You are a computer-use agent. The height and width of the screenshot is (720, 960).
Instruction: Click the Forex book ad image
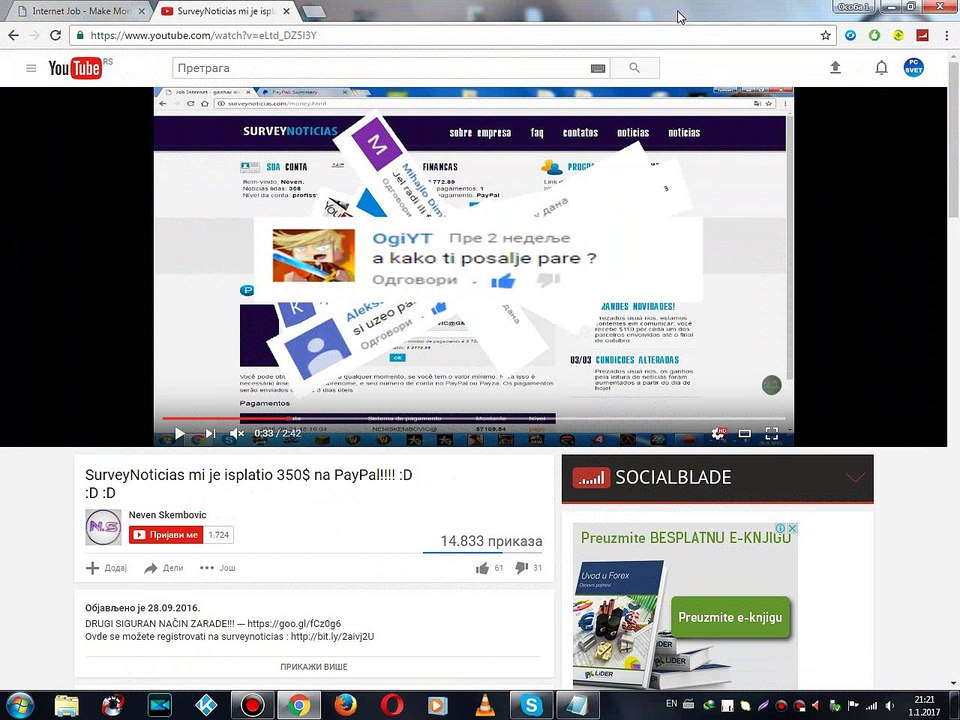(621, 623)
